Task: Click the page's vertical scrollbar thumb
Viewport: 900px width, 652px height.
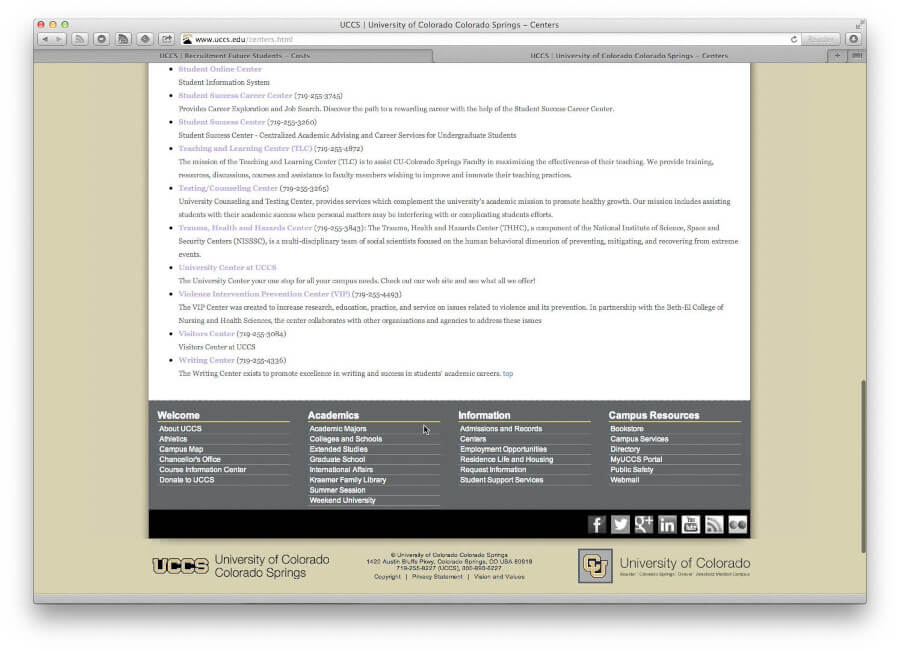Action: tap(863, 466)
